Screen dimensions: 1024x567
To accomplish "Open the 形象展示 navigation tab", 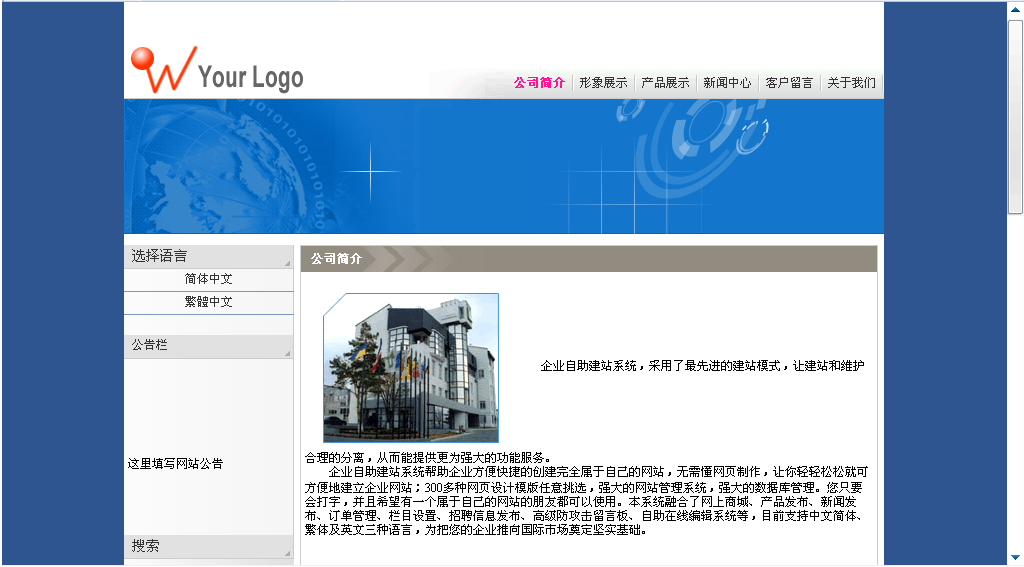I will pos(603,83).
